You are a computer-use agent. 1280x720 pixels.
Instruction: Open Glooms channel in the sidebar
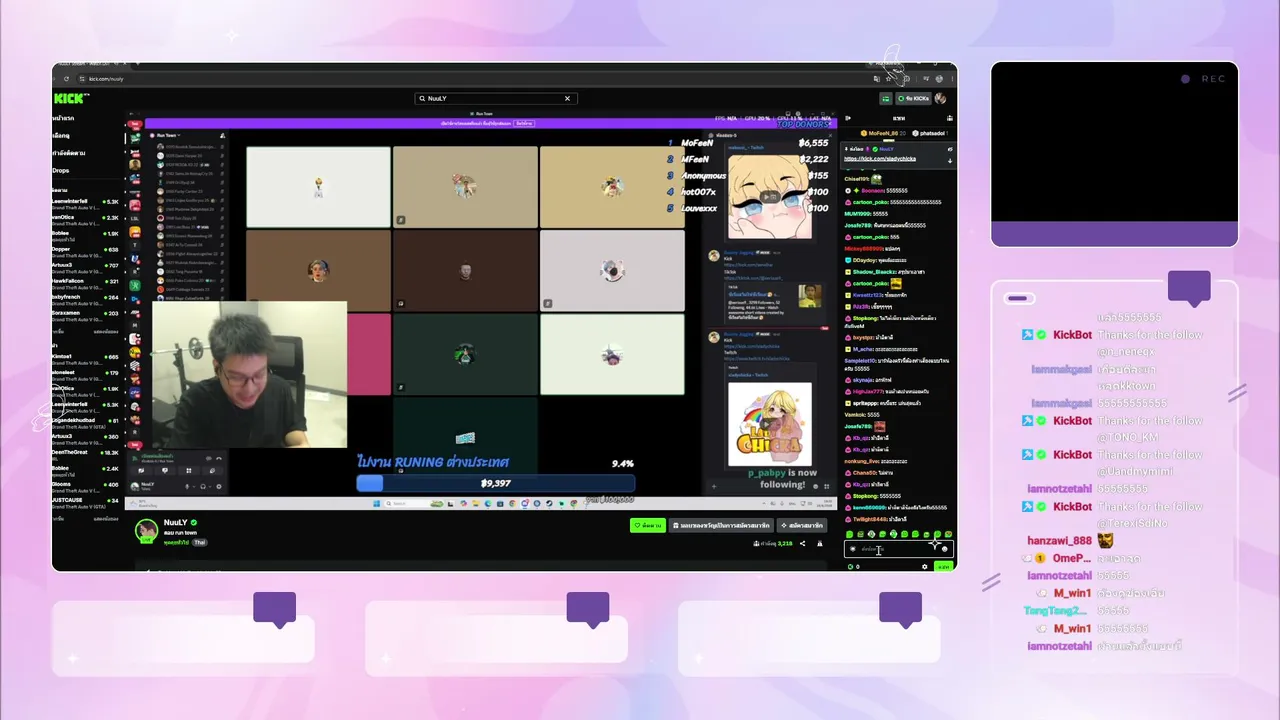(x=86, y=487)
